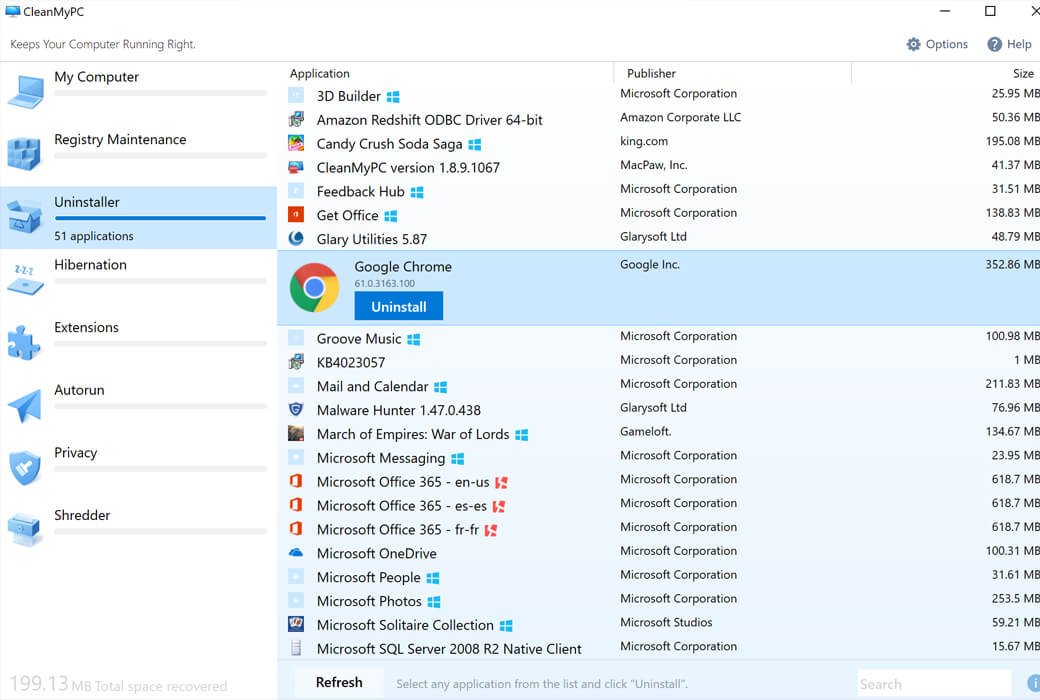Click the Office 365 en-us icon
This screenshot has width=1040, height=700.
click(x=296, y=481)
